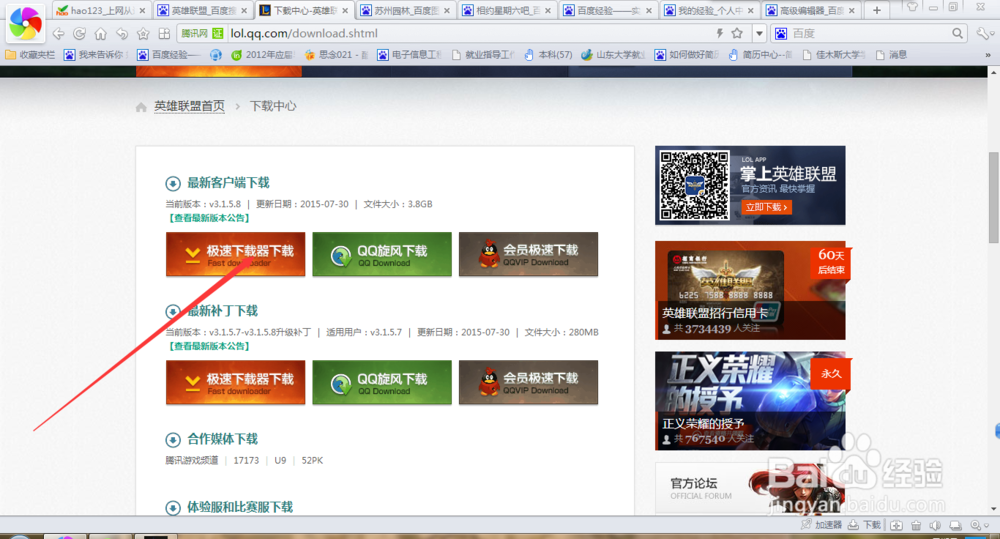Click the 17173 media link
The image size is (1000, 539).
pyautogui.click(x=246, y=461)
